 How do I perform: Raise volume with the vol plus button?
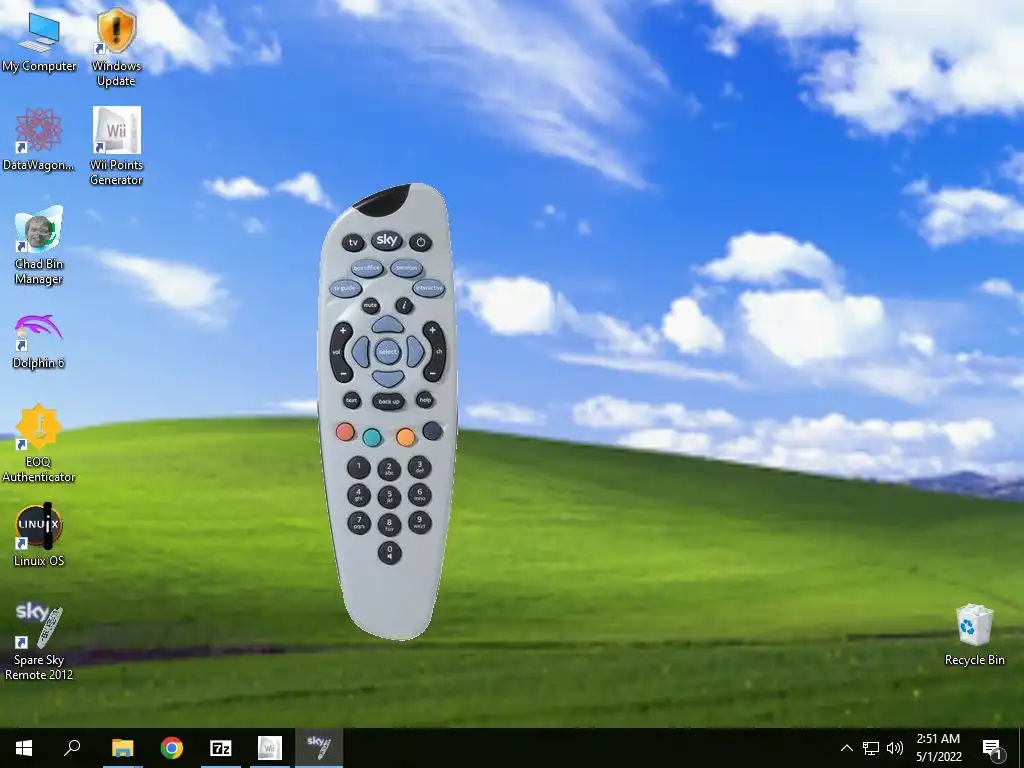coord(343,332)
